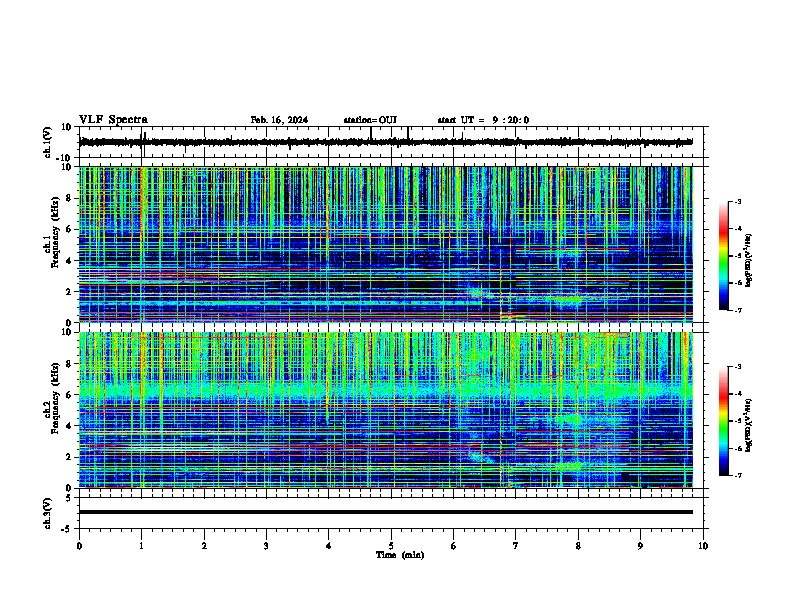Viewport: 792px width, 612px height.
Task: Click the 'start UT = 9:20:0' text
Action: [483, 120]
